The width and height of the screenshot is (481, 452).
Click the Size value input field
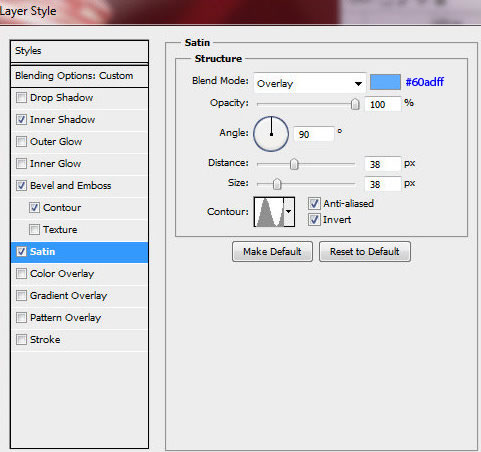point(382,184)
